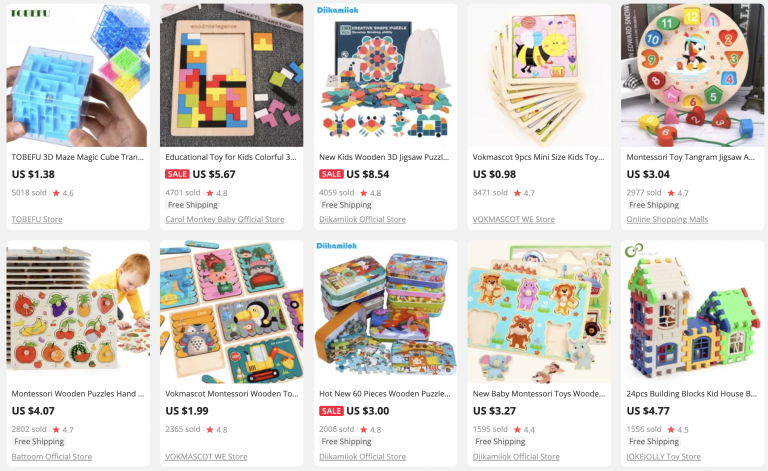Open the TOBEFU 3D Maze Magic Cube image
Screen dimensions: 768x471
pyautogui.click(x=78, y=75)
